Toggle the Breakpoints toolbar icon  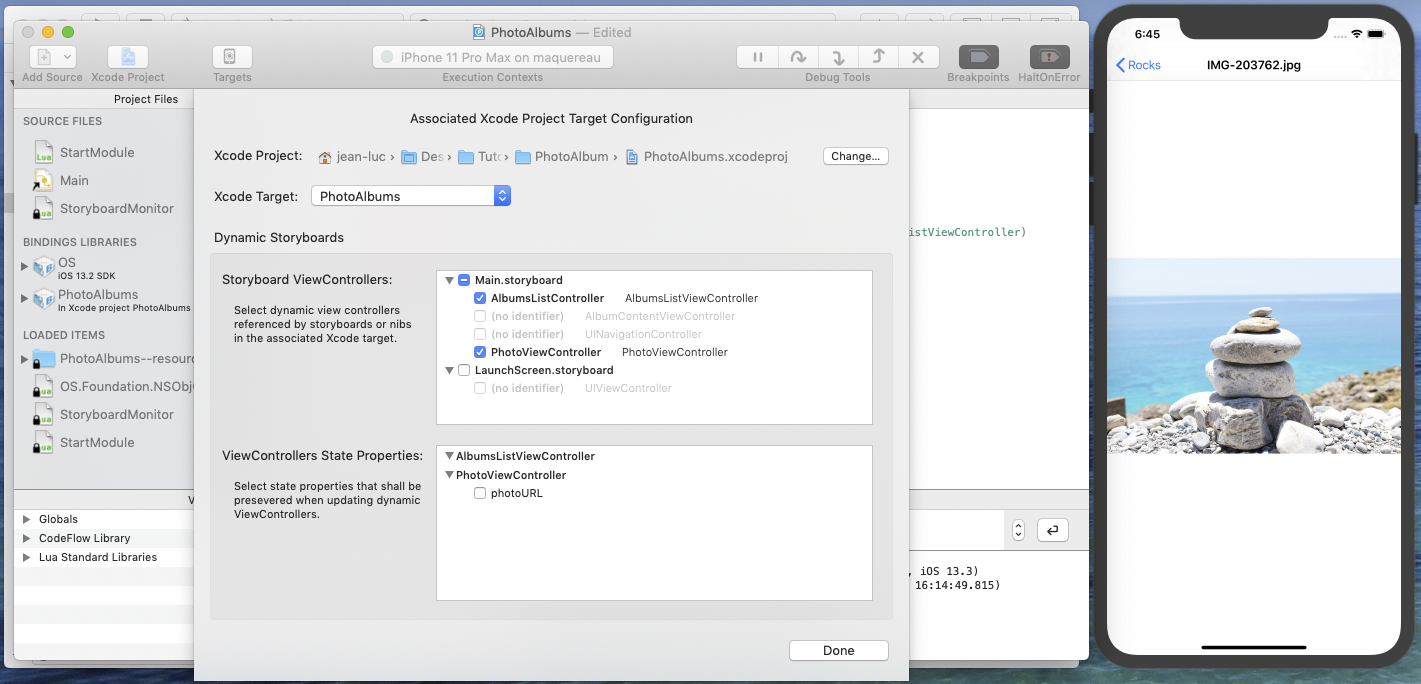coord(978,57)
